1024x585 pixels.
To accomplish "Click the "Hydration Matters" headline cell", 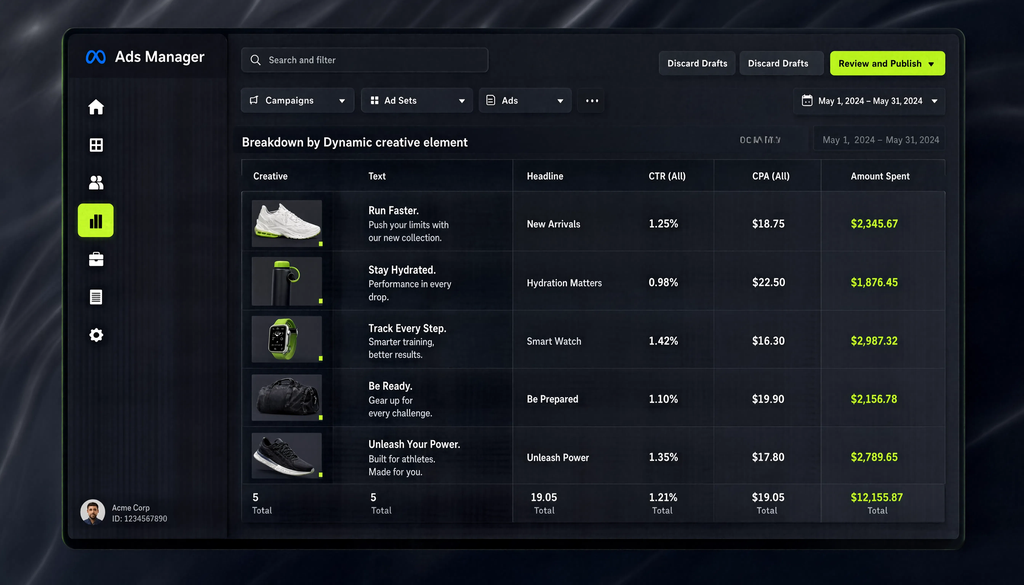I will (564, 283).
